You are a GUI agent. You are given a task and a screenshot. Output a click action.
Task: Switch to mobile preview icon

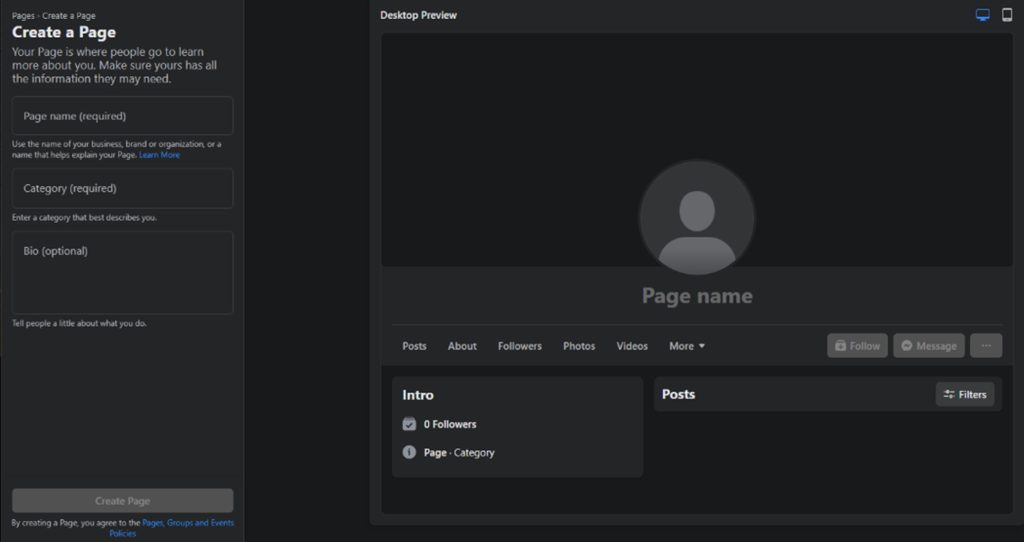click(x=1007, y=15)
